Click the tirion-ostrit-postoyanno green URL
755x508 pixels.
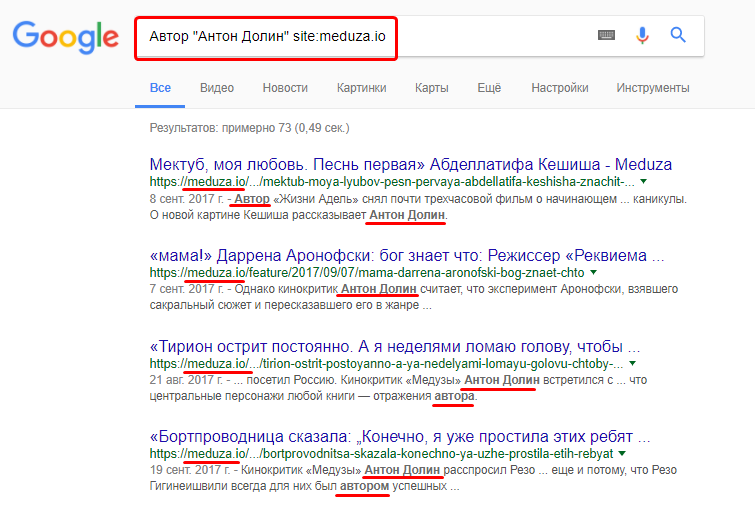click(x=386, y=364)
